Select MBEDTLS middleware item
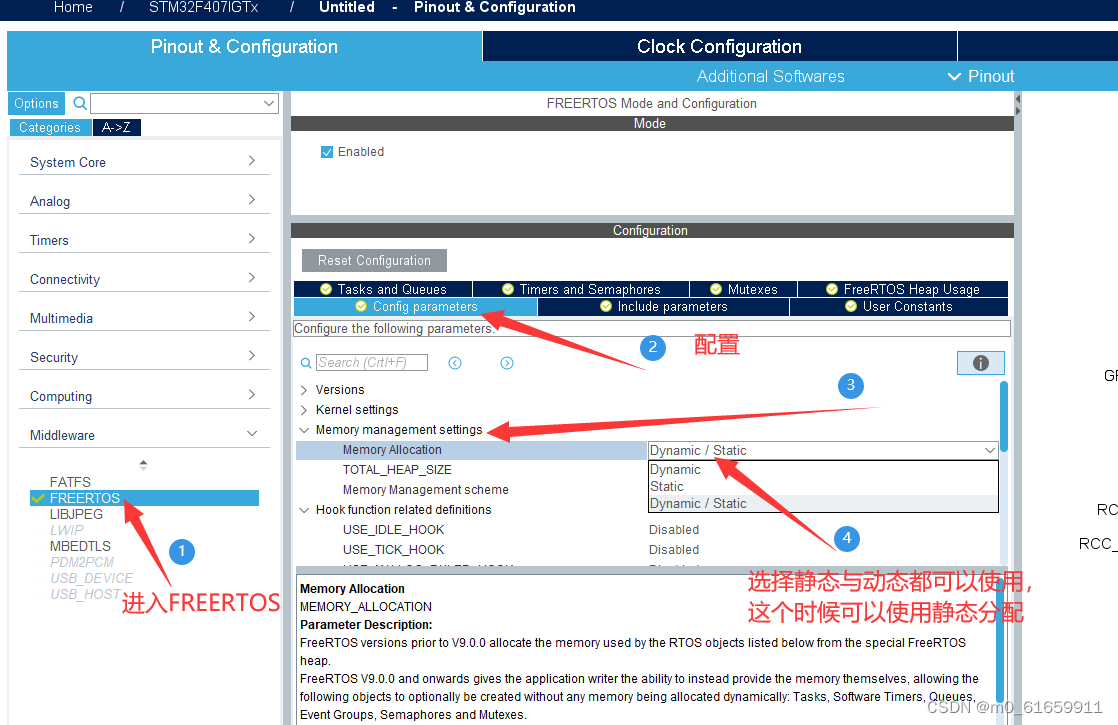The image size is (1118, 725). pyautogui.click(x=80, y=546)
